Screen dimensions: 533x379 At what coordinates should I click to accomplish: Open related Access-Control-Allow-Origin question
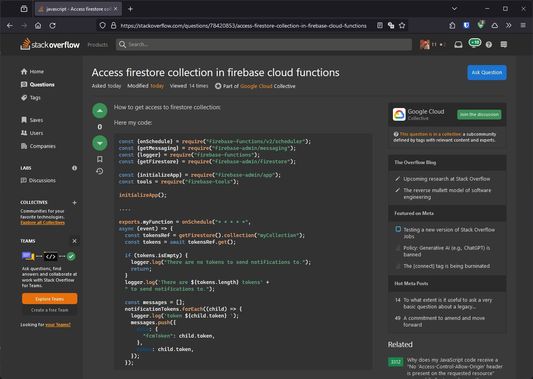[454, 366]
